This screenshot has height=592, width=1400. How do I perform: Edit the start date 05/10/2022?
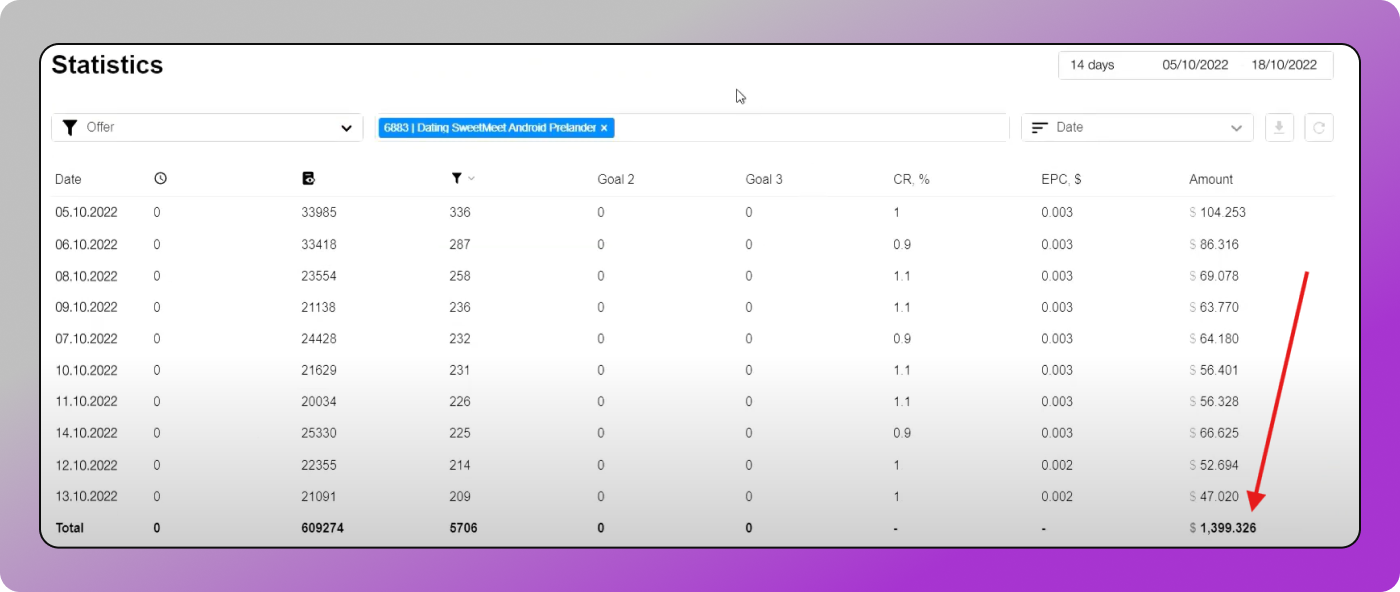pyautogui.click(x=1195, y=65)
